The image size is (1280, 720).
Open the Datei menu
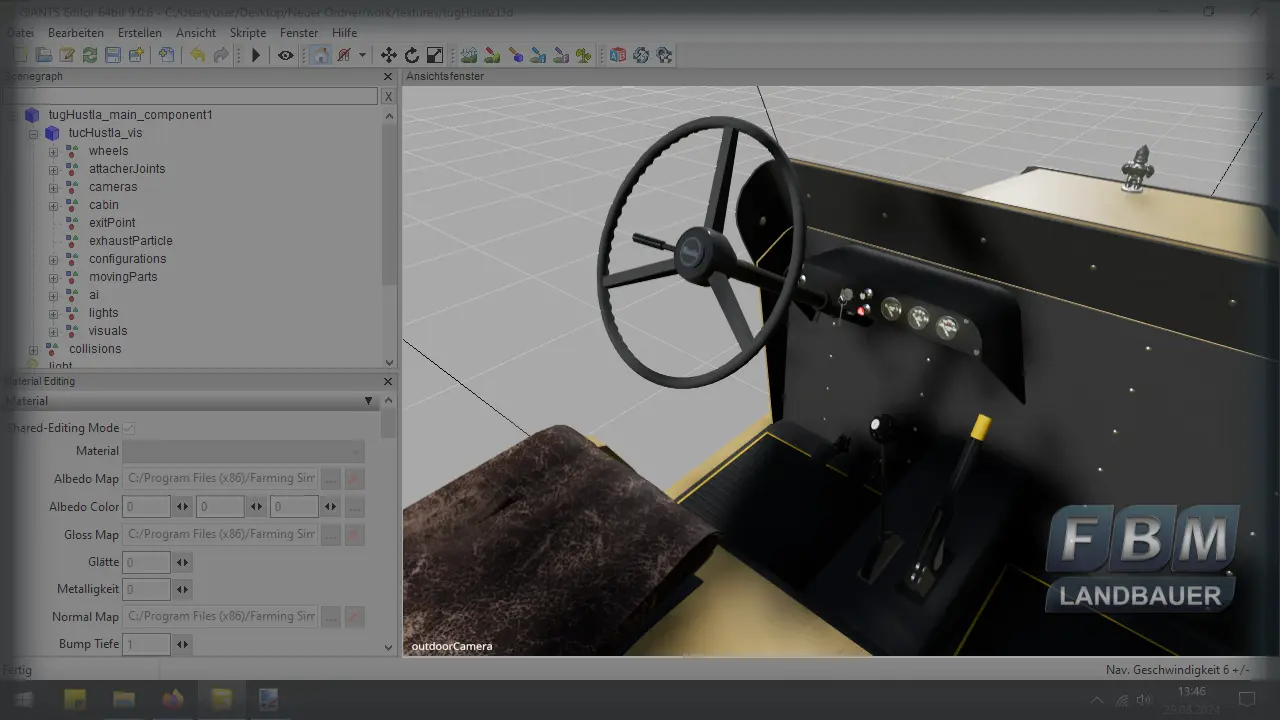(20, 33)
